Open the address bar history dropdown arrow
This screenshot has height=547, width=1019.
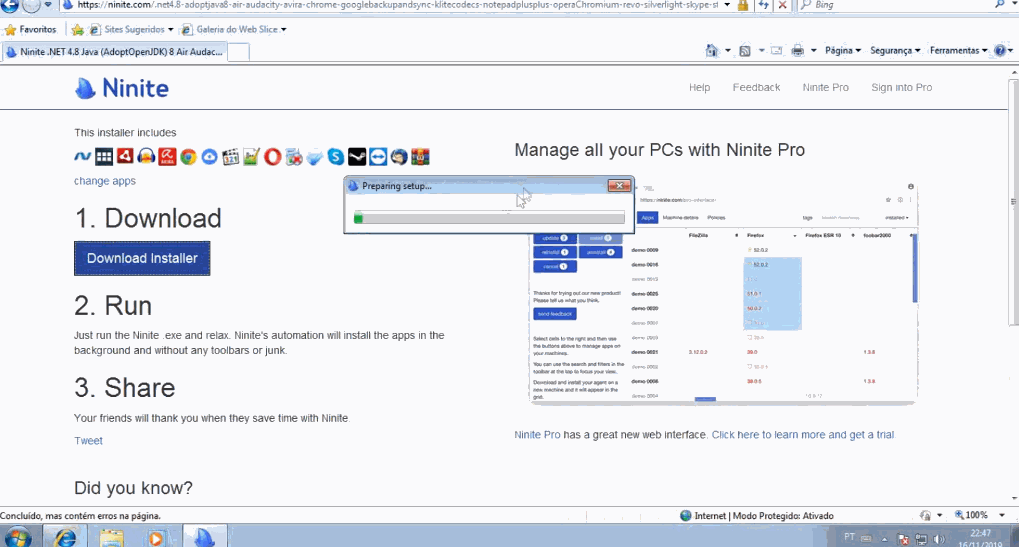pos(727,5)
